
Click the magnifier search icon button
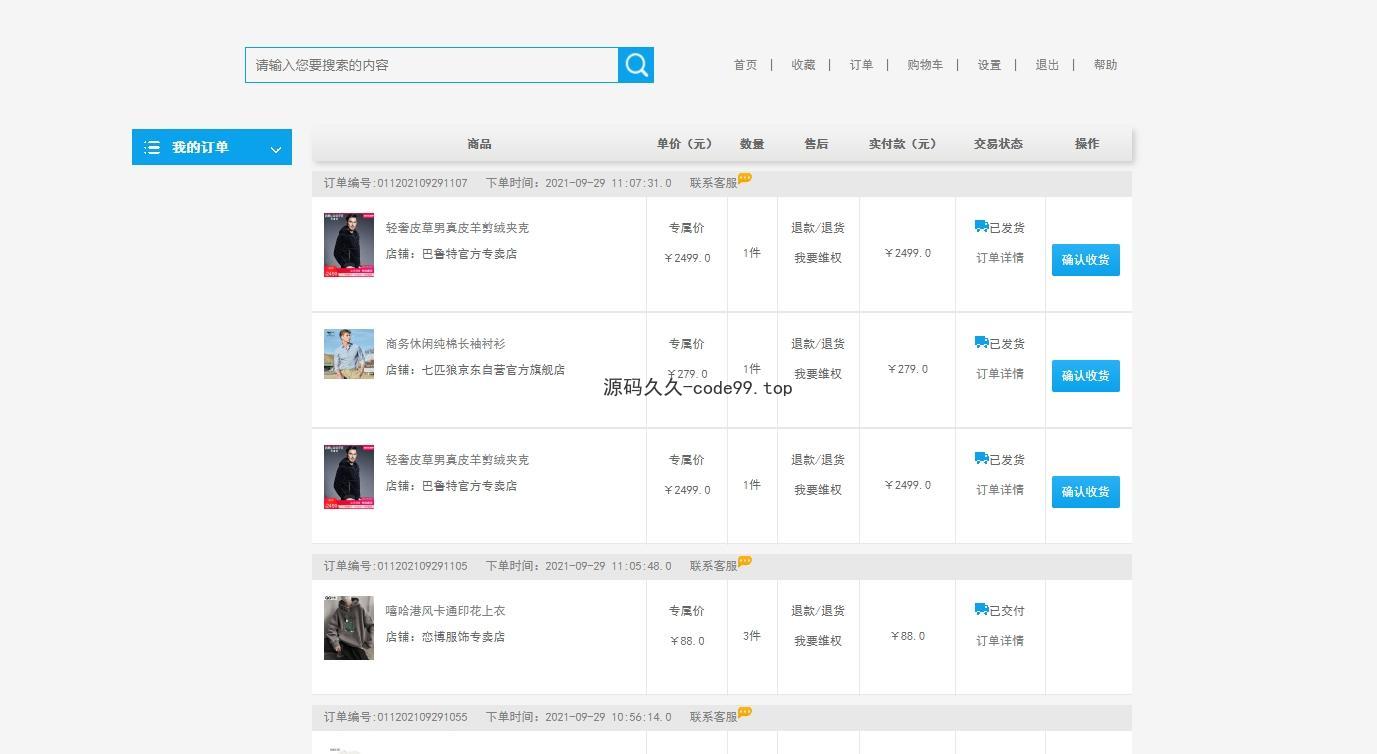click(x=636, y=65)
